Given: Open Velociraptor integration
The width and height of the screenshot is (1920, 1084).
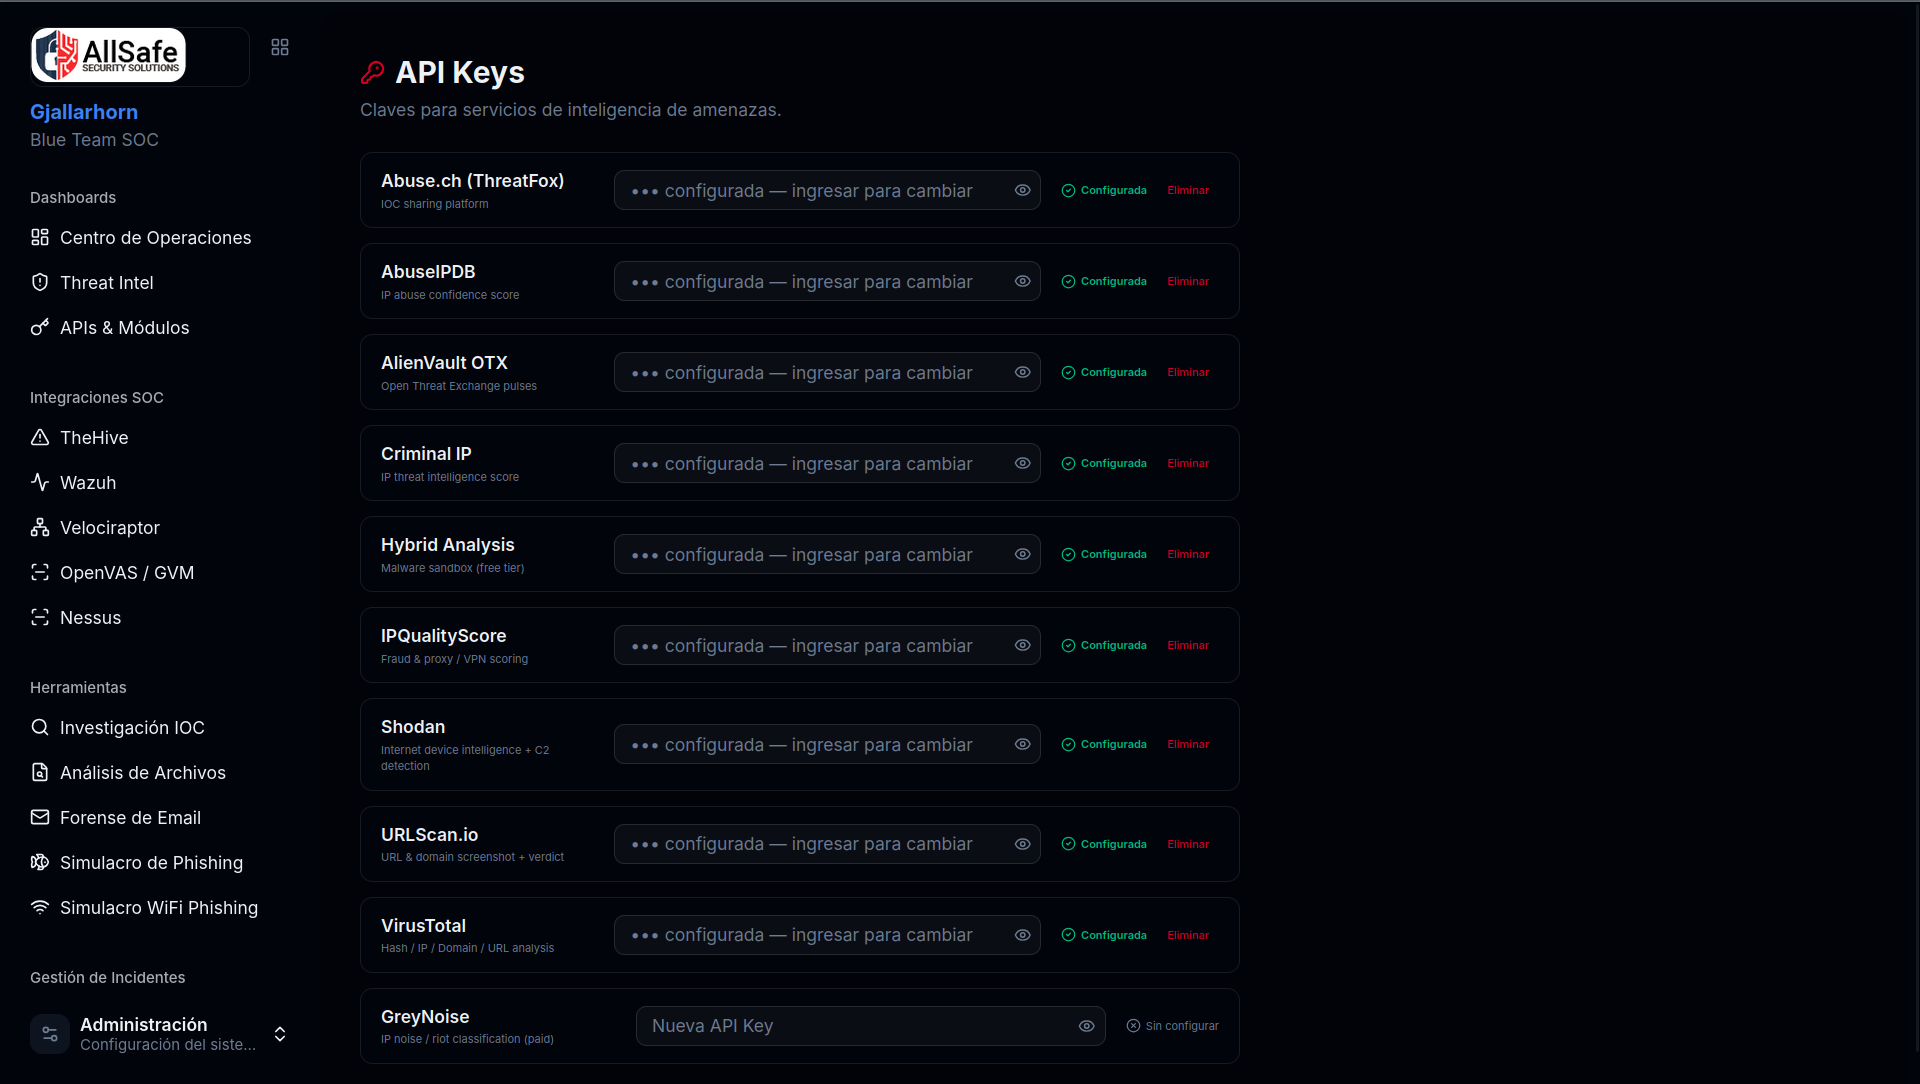Looking at the screenshot, I should point(110,528).
